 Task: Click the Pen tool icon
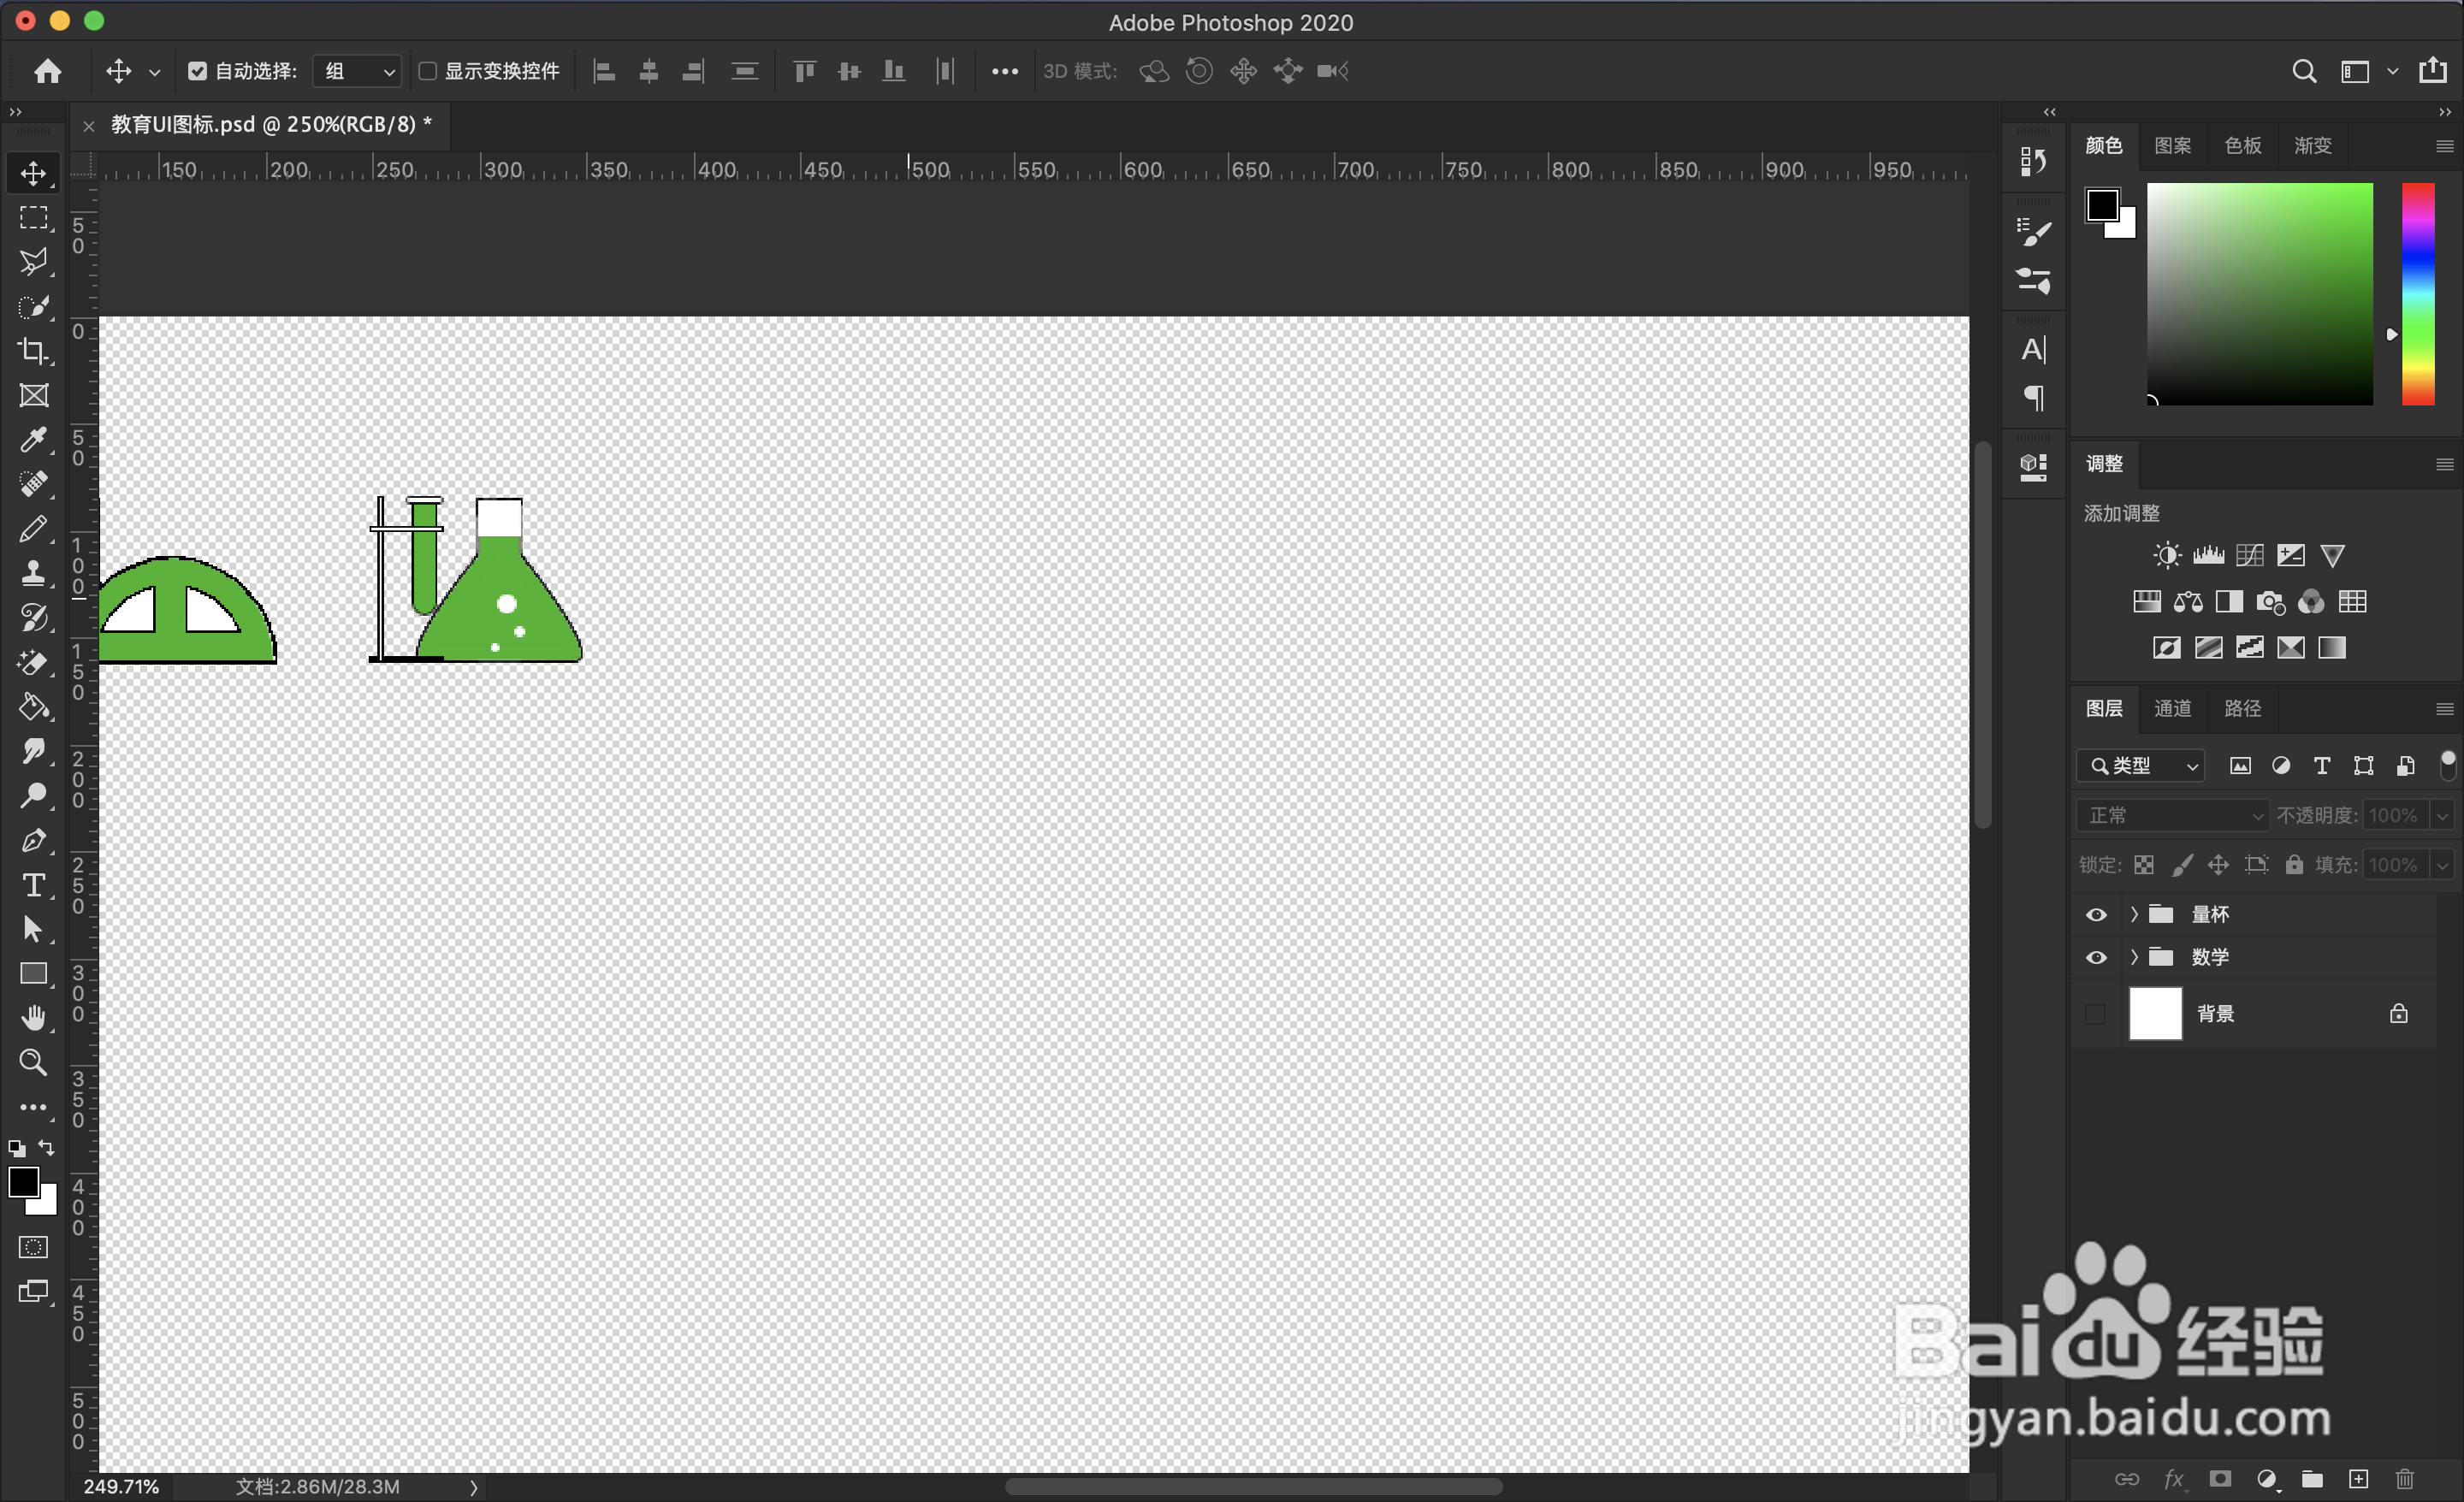click(x=33, y=841)
